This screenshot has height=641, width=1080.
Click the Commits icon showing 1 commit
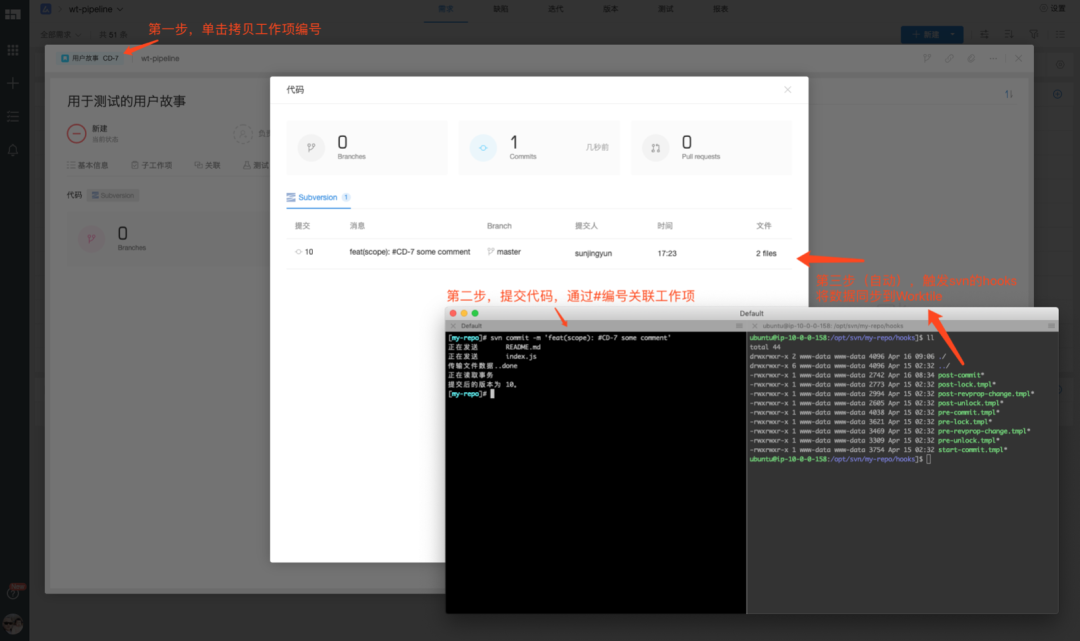(482, 147)
